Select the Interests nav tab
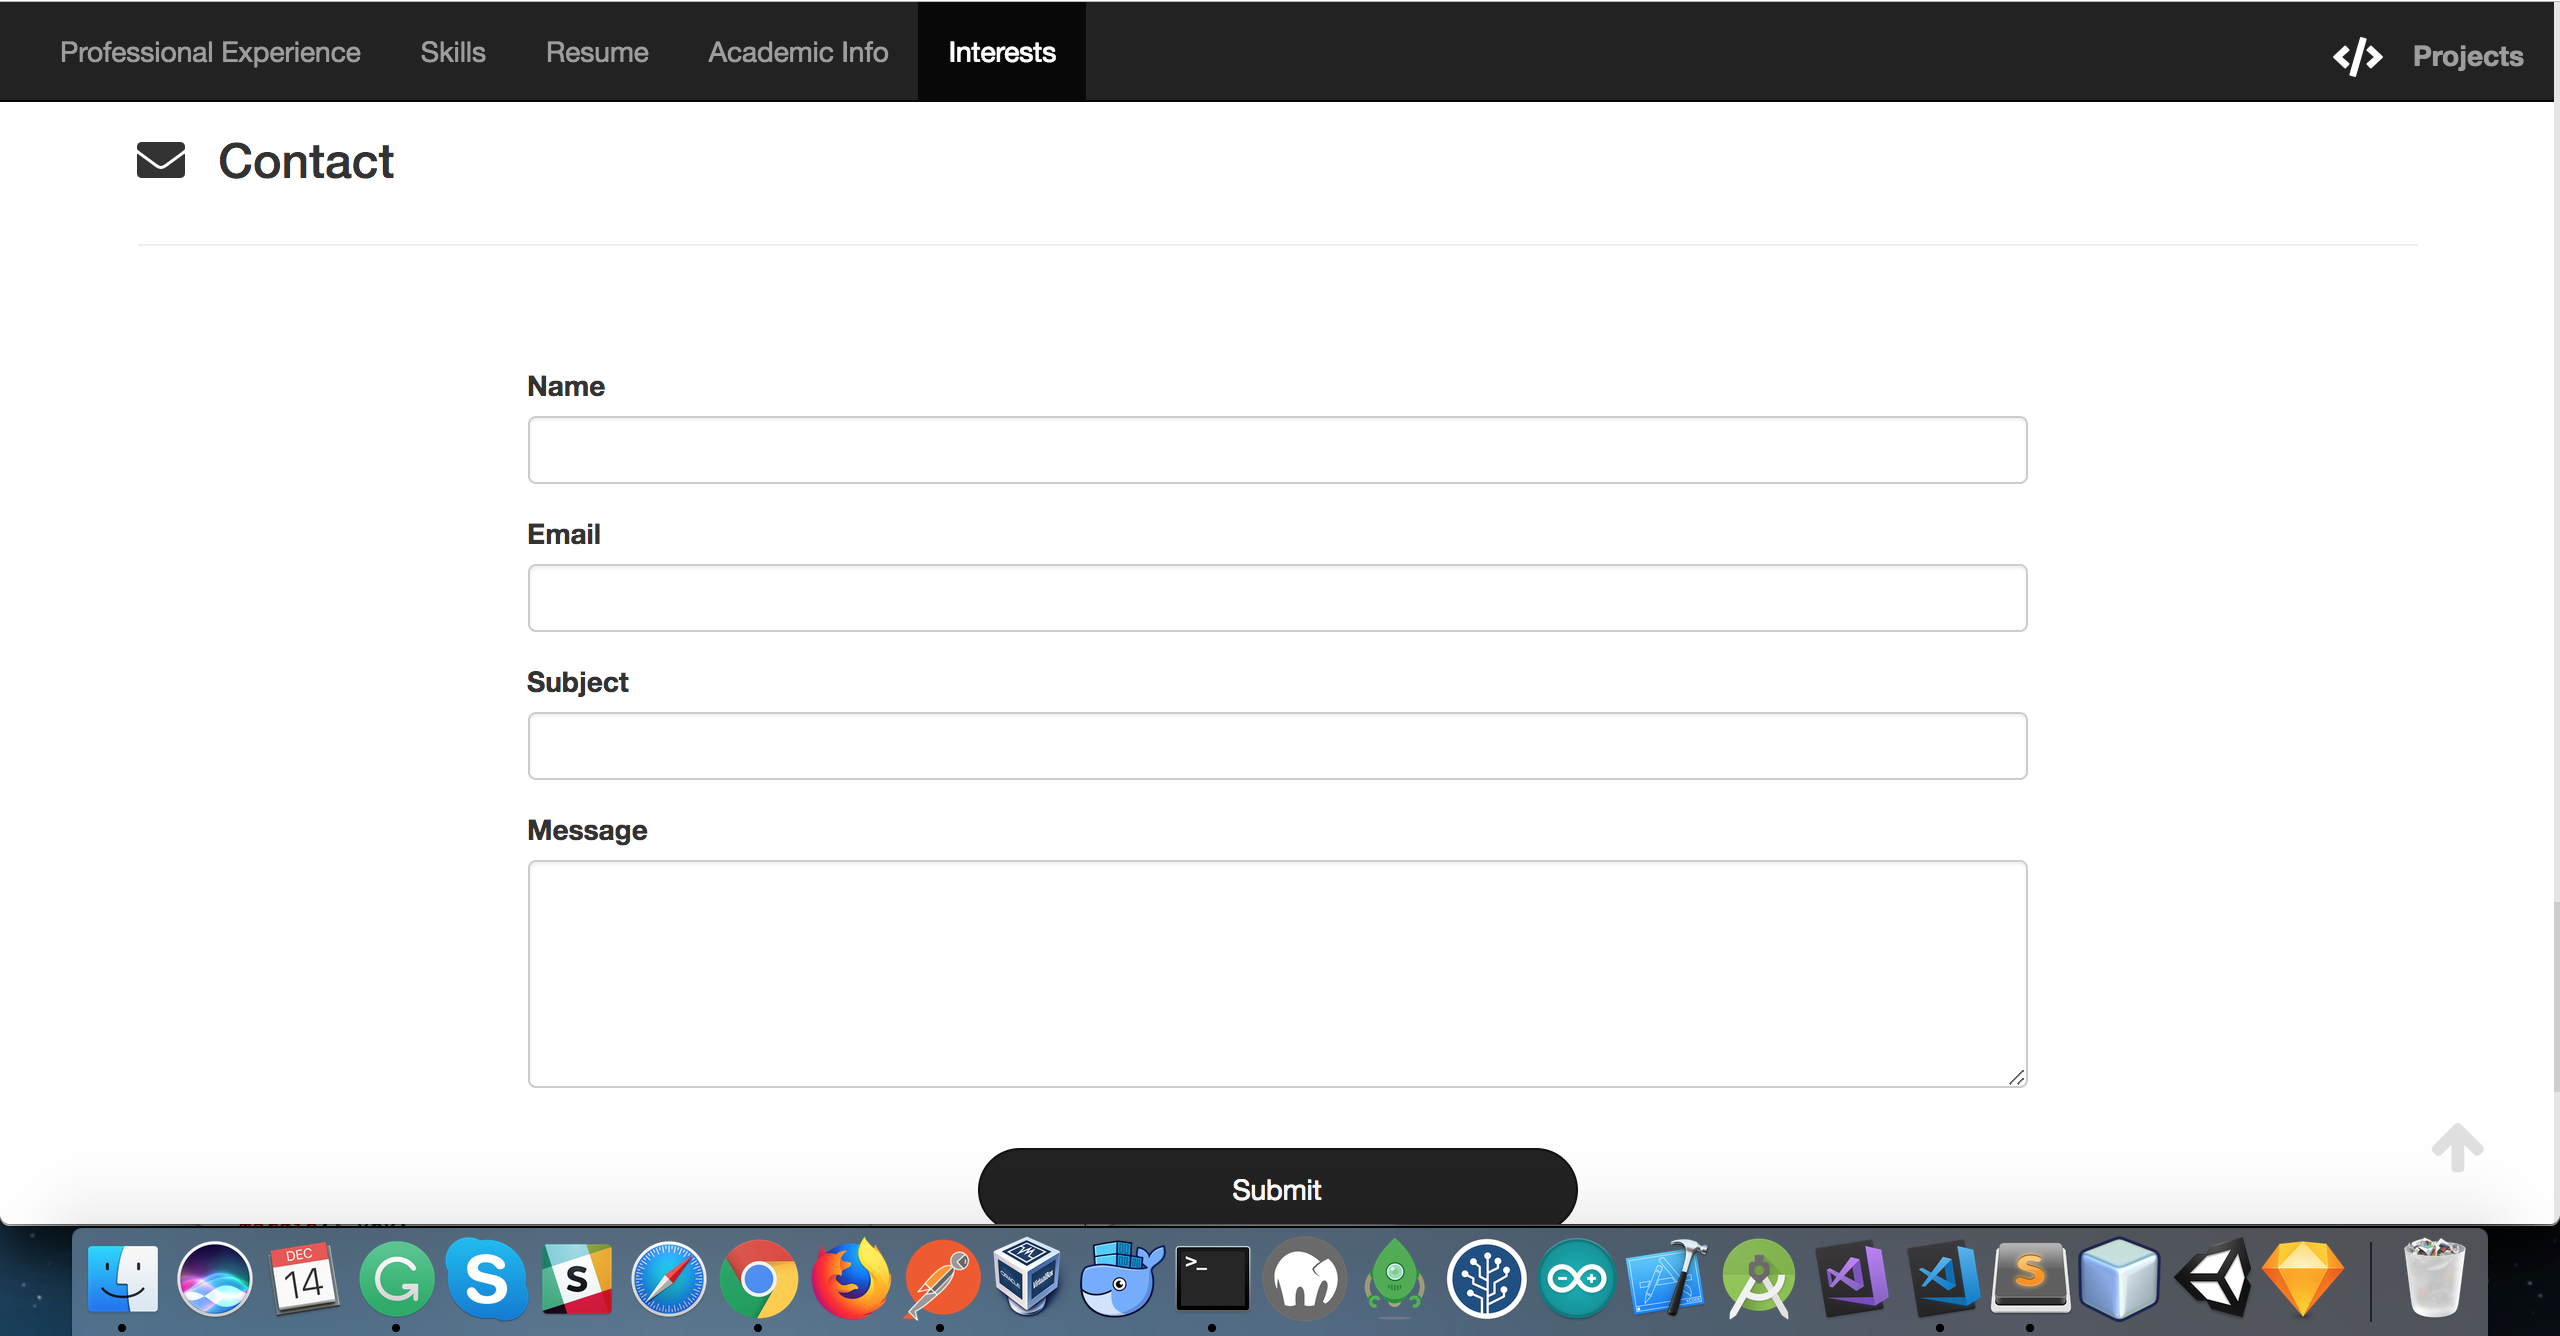 coord(1001,52)
